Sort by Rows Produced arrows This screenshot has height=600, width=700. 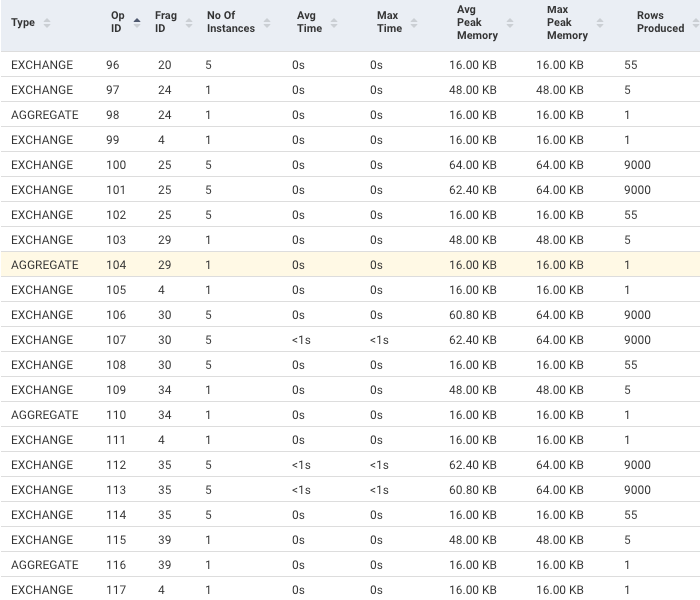696,23
